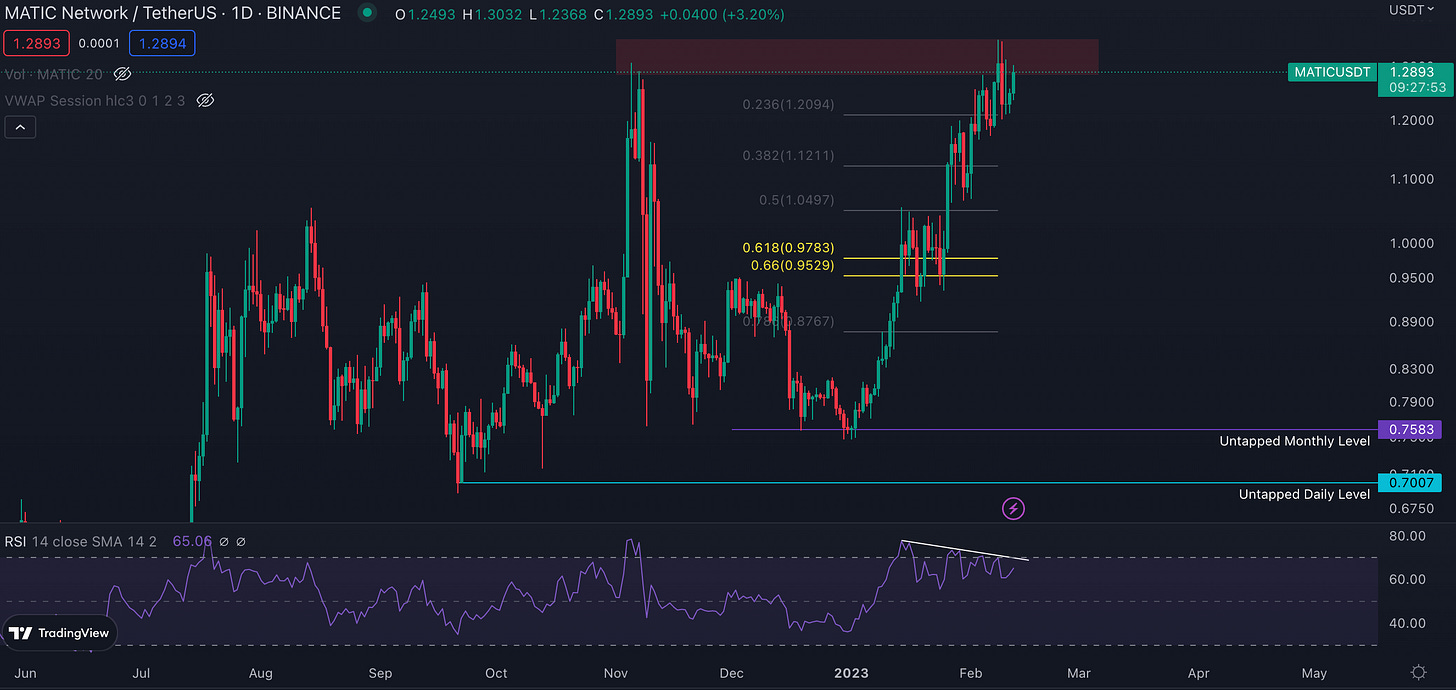
Task: Select the yellow 0.618(0.9783) Fibonacci label
Action: coord(788,248)
